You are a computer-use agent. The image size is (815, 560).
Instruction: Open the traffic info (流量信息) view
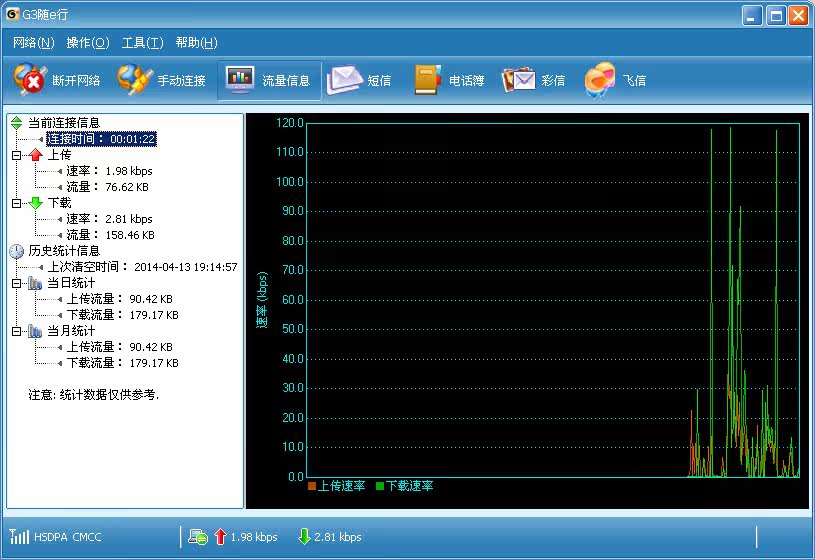[x=240, y=80]
